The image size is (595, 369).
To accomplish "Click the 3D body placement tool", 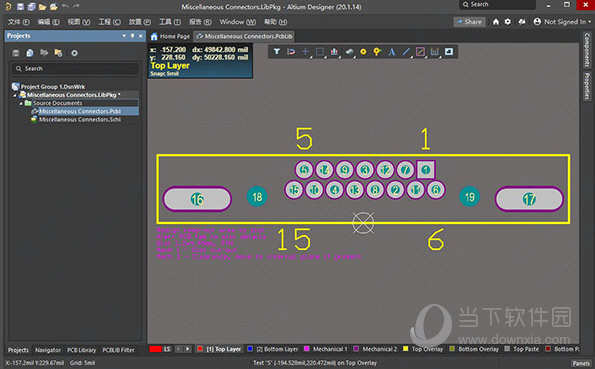I will click(349, 52).
